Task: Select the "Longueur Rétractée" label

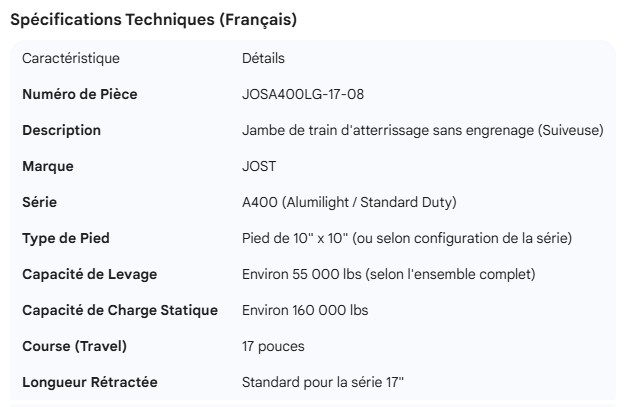Action: [x=90, y=383]
